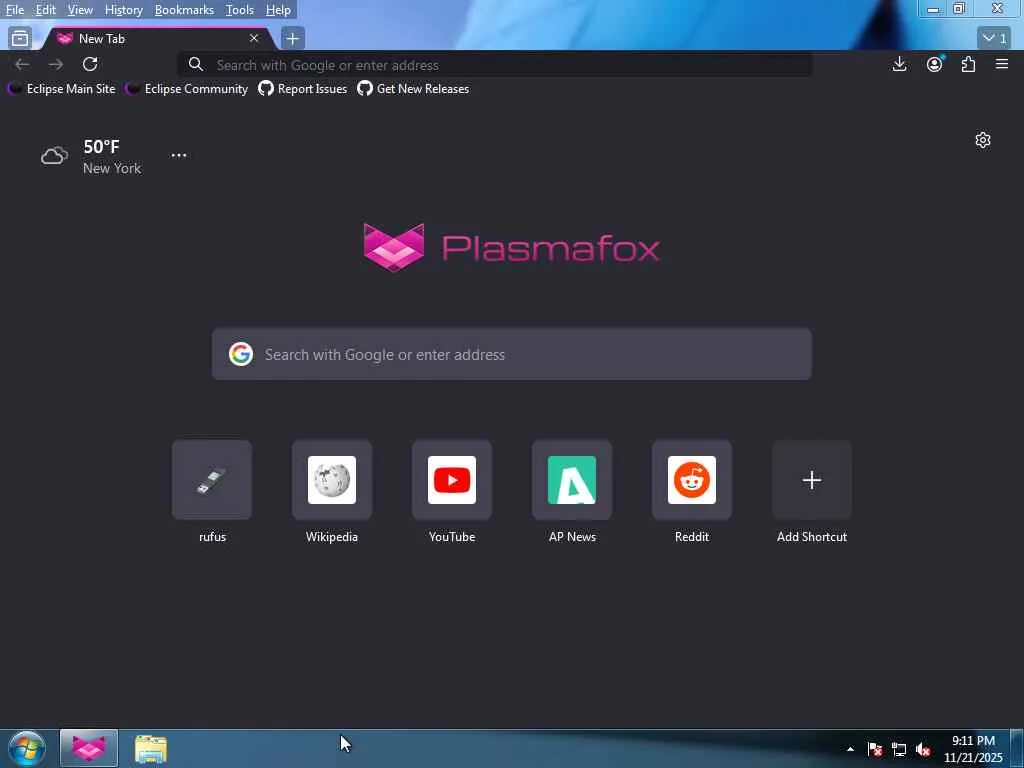1024x768 pixels.
Task: Open the tab overview icon left of tabs
Action: pyautogui.click(x=20, y=39)
